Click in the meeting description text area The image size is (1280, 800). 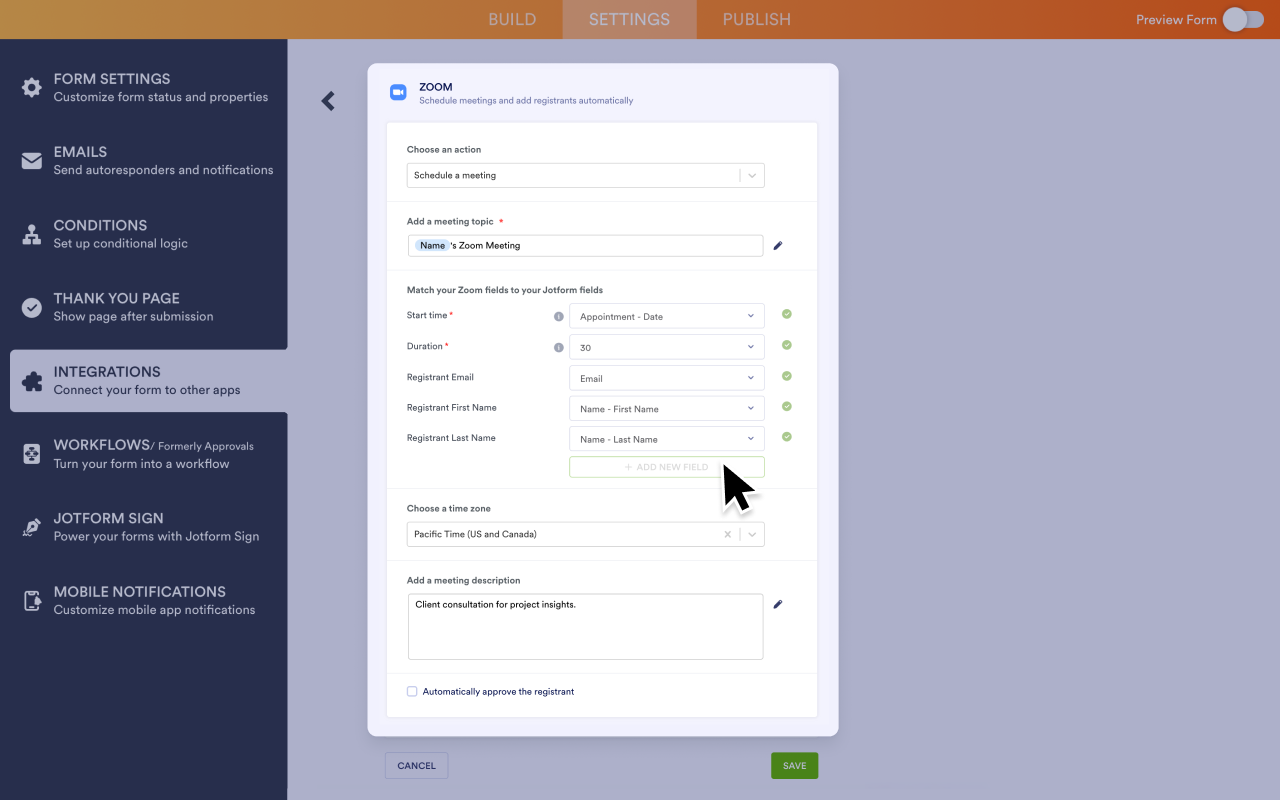585,630
